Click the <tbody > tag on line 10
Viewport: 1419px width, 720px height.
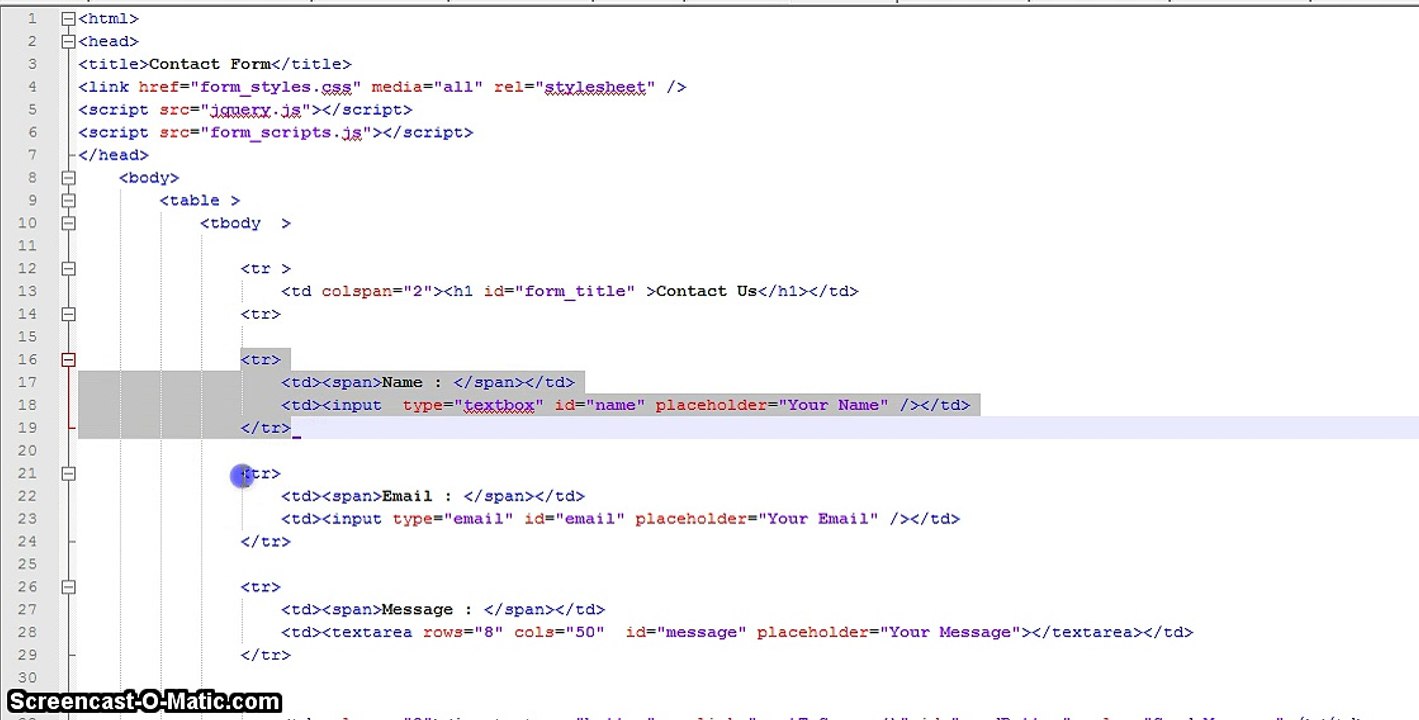click(x=245, y=223)
